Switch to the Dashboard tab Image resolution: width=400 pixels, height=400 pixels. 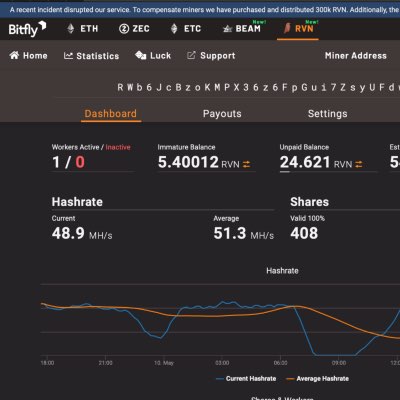[111, 114]
